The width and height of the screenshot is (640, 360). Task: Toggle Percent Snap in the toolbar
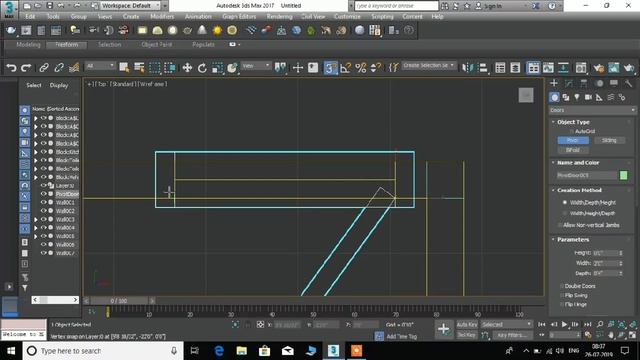coord(360,68)
